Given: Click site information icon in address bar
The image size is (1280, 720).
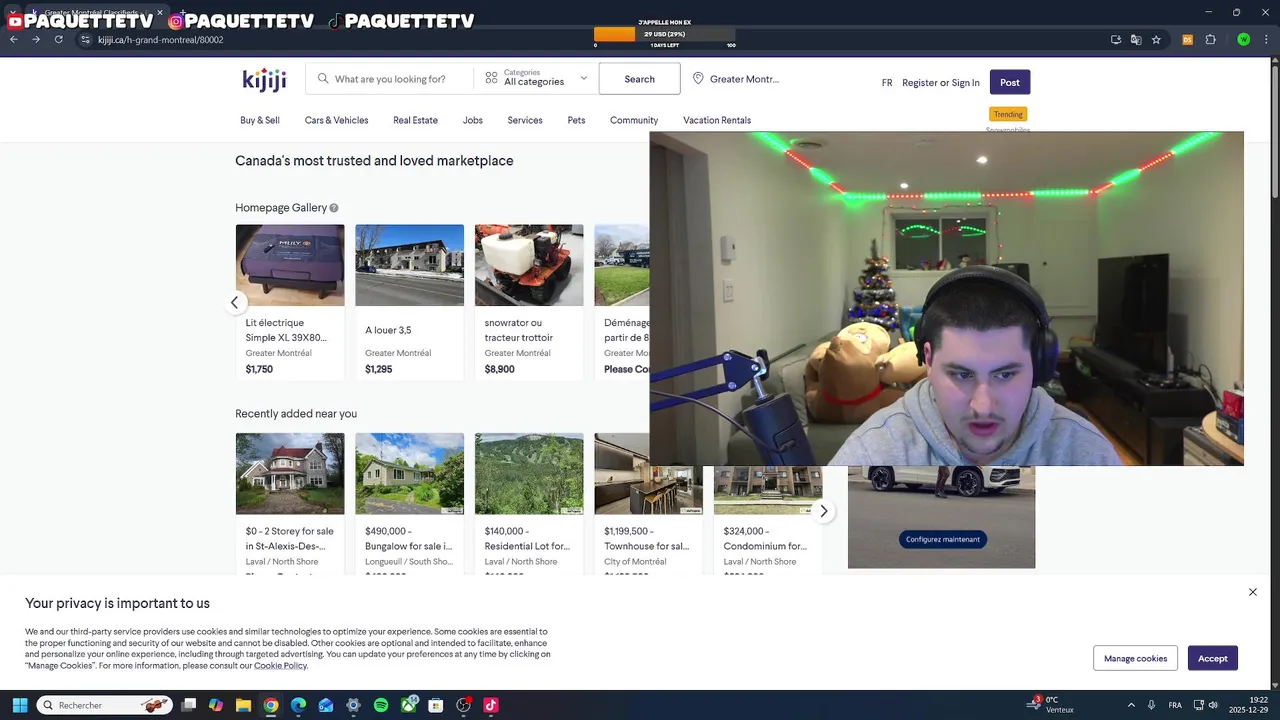Looking at the screenshot, I should pos(85,40).
